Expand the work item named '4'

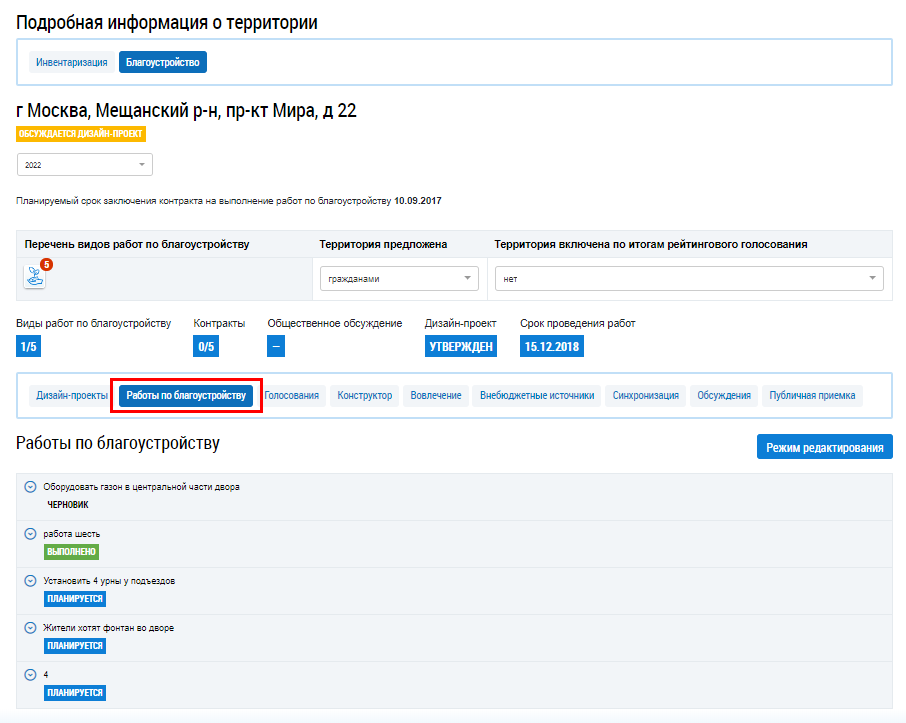coord(30,675)
